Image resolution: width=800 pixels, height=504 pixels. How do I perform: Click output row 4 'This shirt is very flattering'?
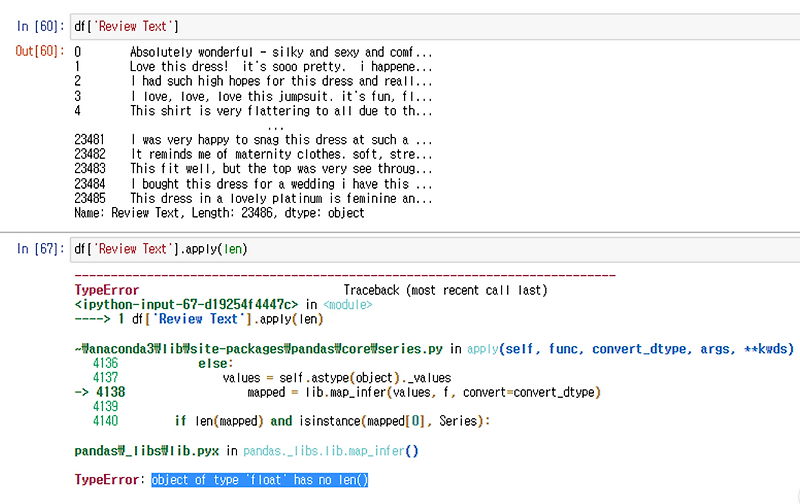(x=253, y=111)
